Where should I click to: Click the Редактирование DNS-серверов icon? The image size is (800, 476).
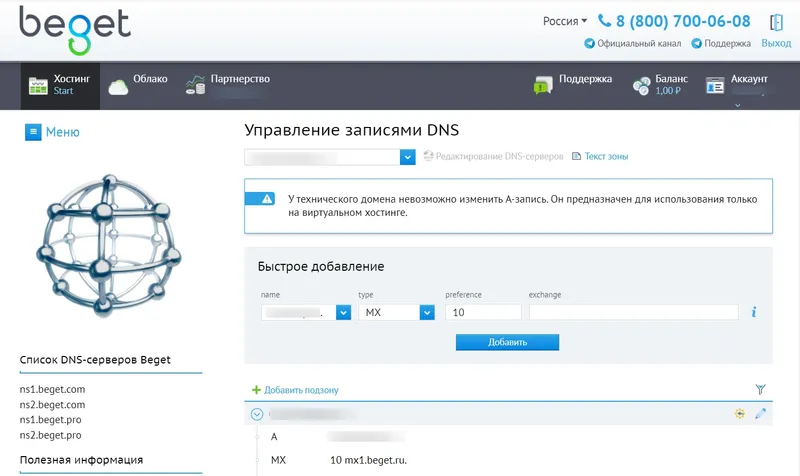point(429,156)
